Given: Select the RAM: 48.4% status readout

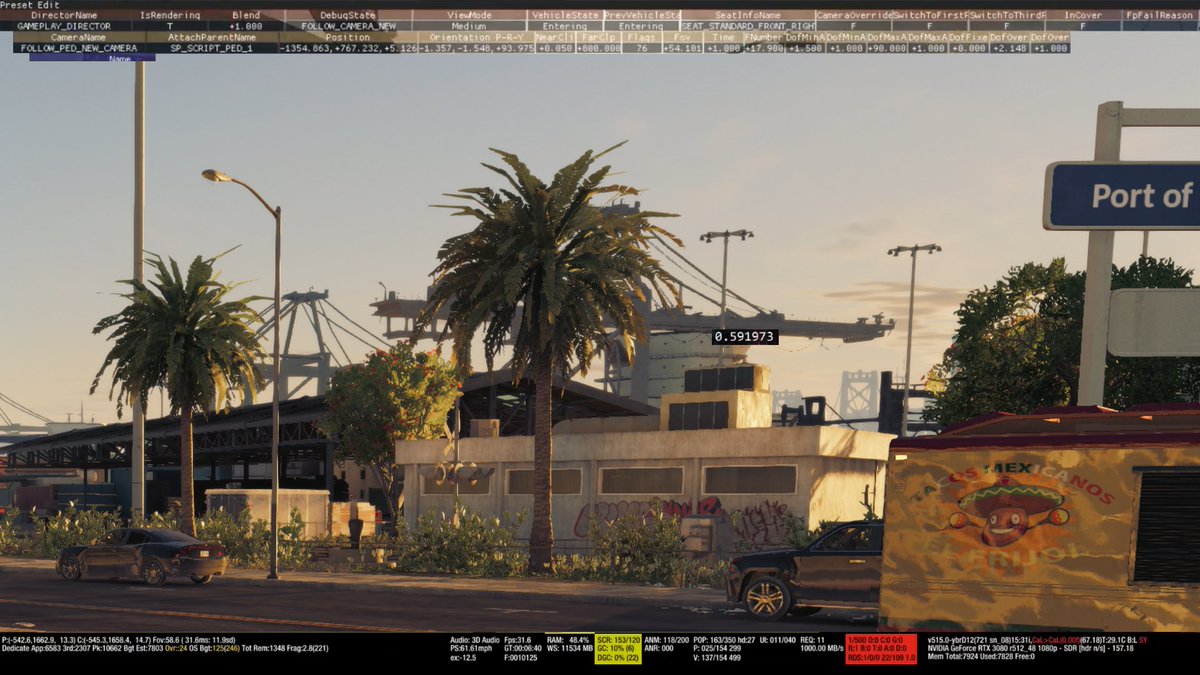Looking at the screenshot, I should 568,638.
